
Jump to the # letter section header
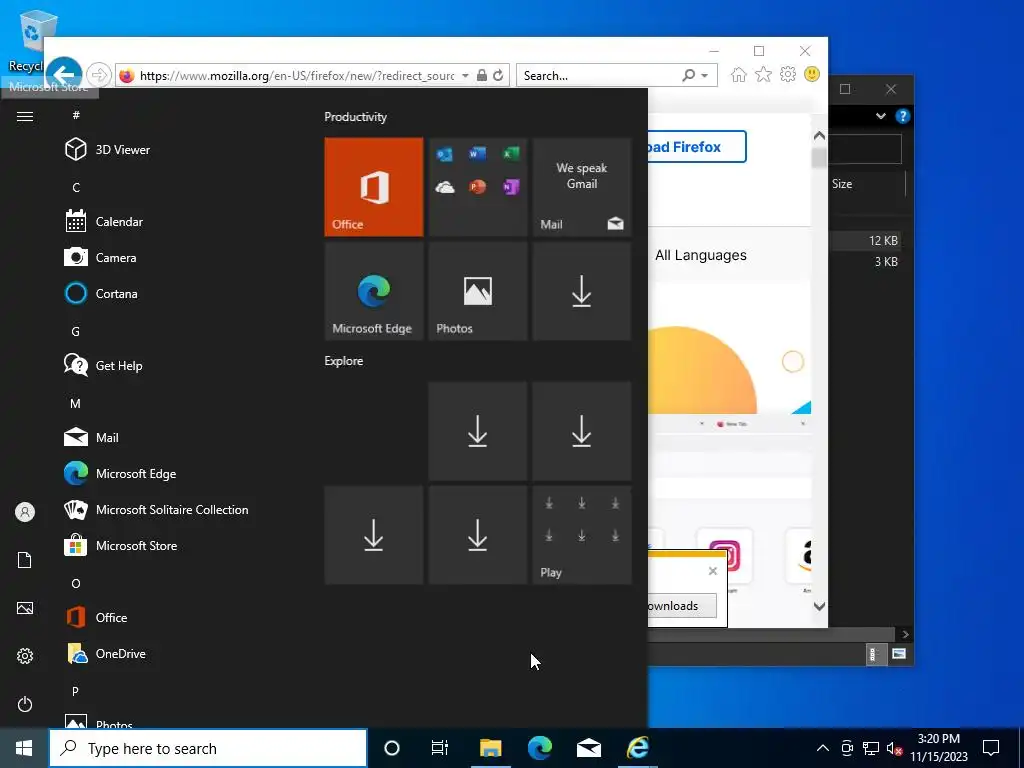click(76, 115)
